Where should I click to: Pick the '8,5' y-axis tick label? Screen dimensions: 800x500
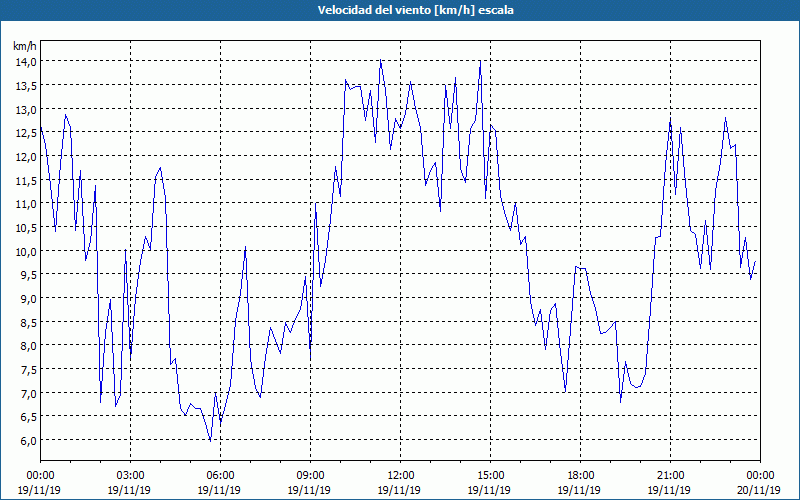pyautogui.click(x=29, y=322)
